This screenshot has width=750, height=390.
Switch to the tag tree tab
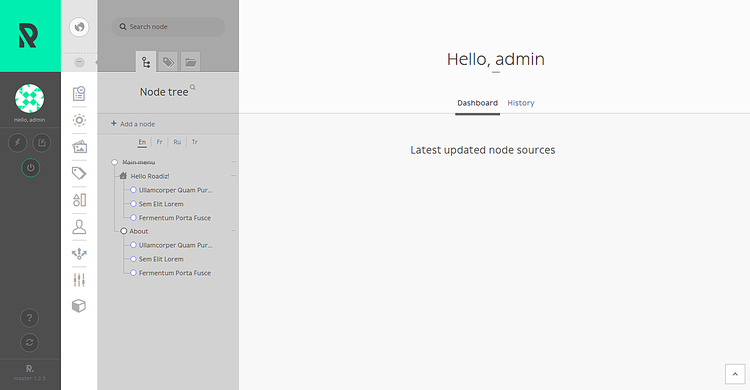[168, 62]
